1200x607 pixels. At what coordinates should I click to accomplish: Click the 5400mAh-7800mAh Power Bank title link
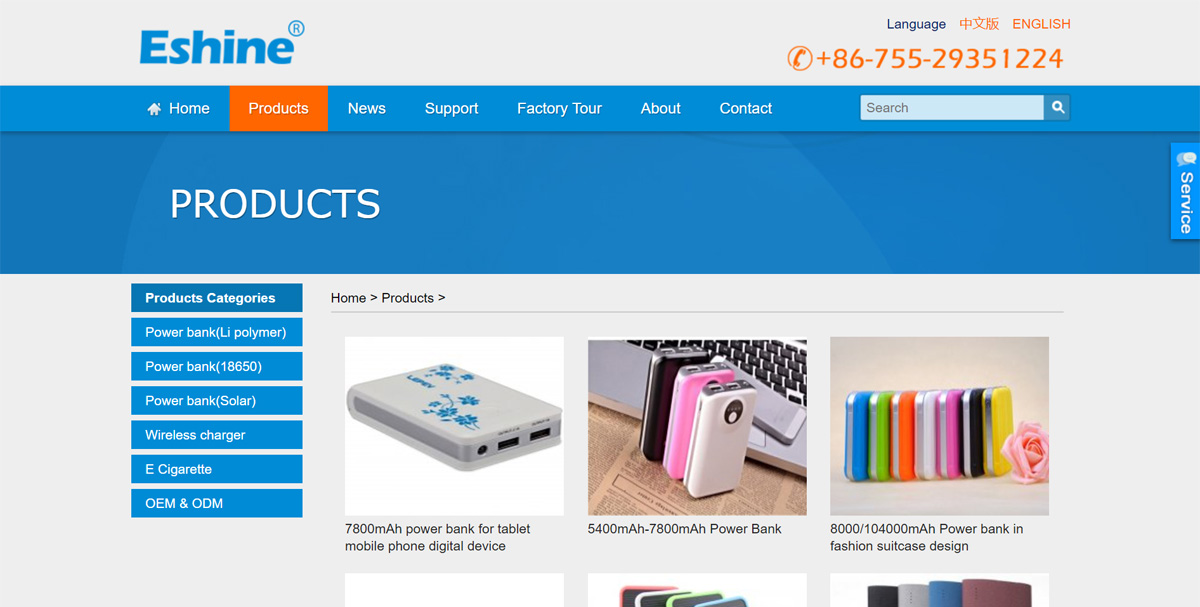click(x=684, y=529)
